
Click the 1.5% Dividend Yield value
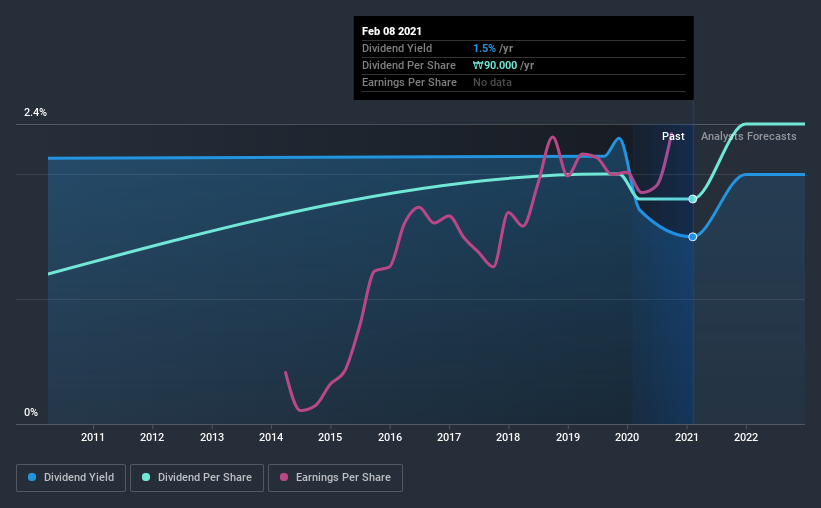[484, 48]
